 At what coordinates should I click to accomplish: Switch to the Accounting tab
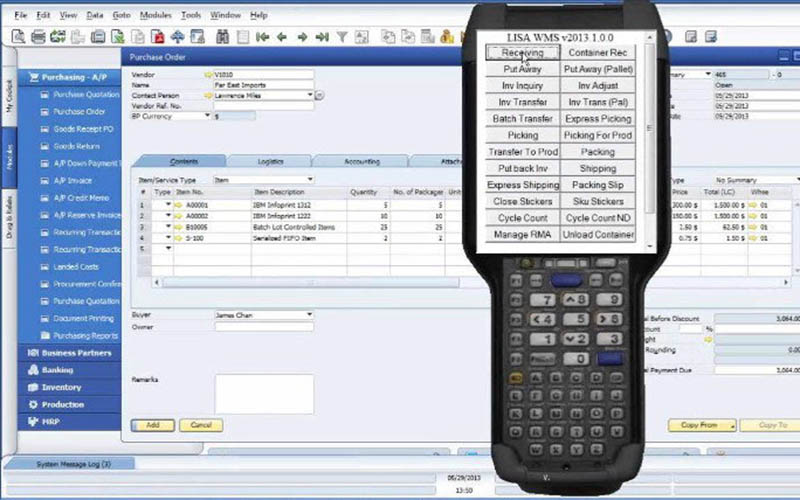tap(361, 161)
